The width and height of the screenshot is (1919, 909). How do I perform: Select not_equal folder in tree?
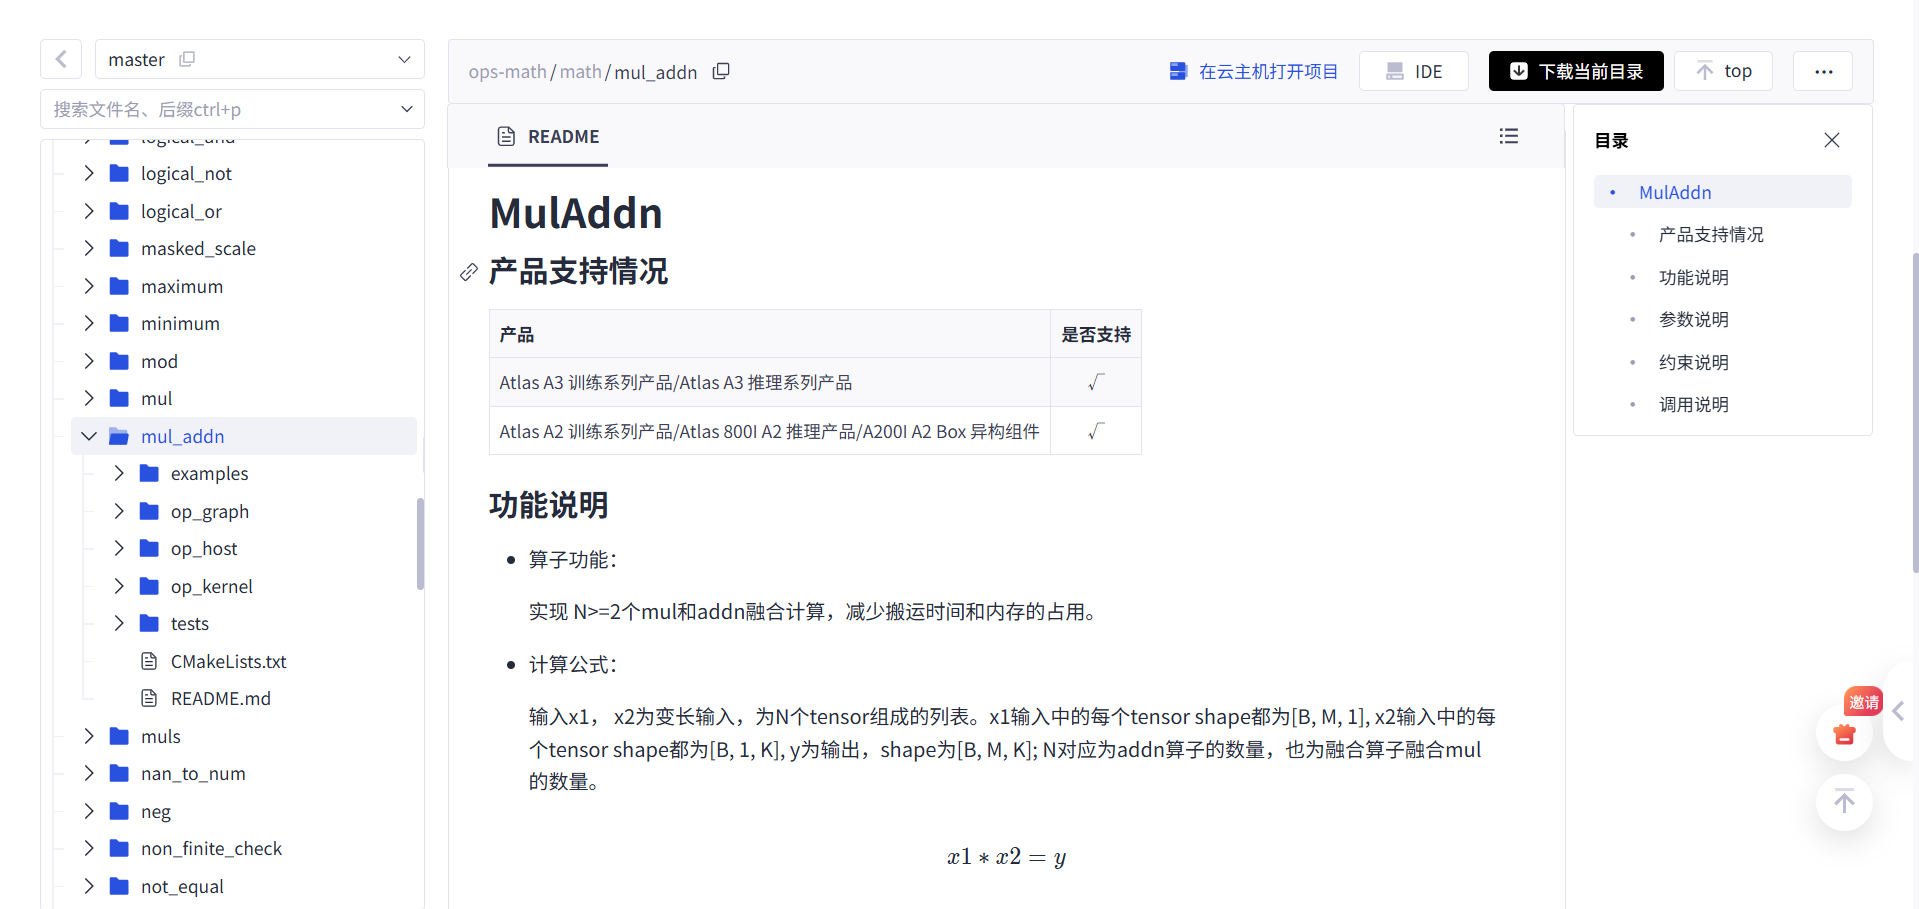click(x=182, y=886)
